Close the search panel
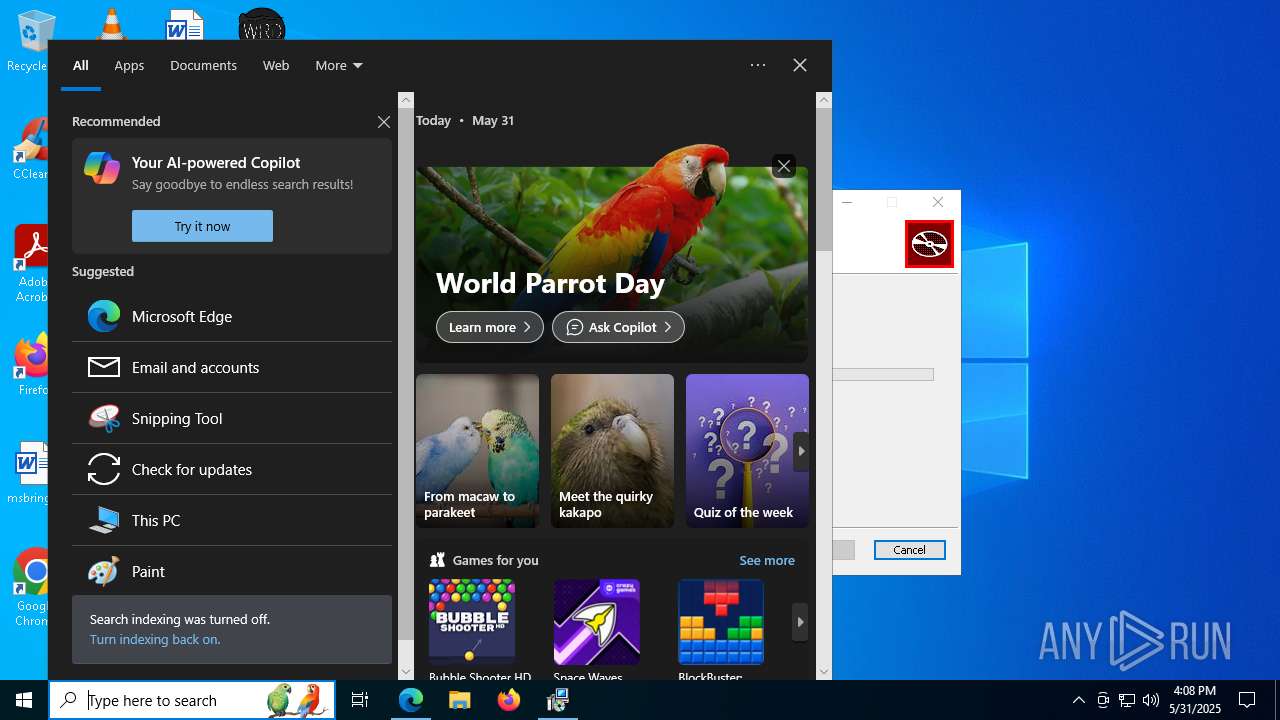1280x720 pixels. [800, 65]
